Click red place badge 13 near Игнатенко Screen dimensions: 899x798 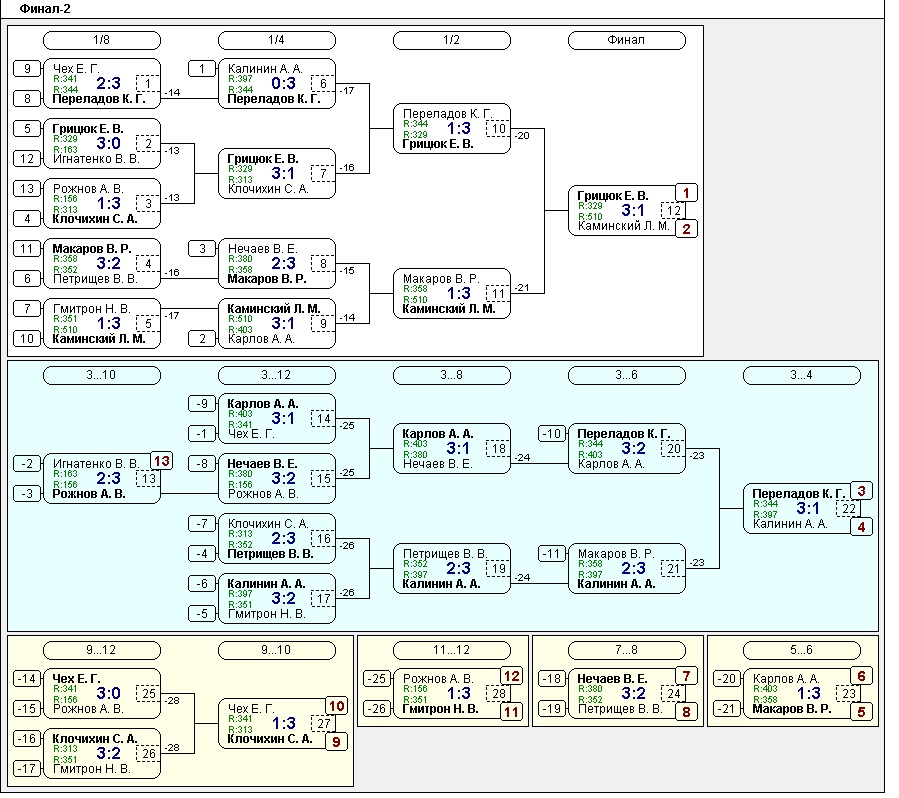click(161, 461)
